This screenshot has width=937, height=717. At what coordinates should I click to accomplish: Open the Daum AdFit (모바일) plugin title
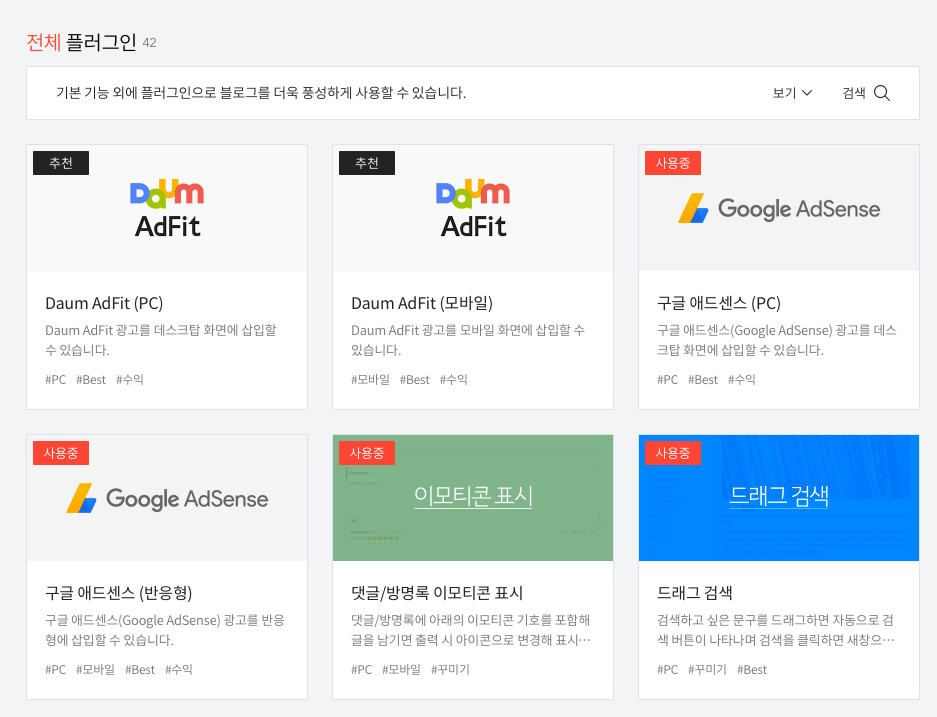[422, 304]
